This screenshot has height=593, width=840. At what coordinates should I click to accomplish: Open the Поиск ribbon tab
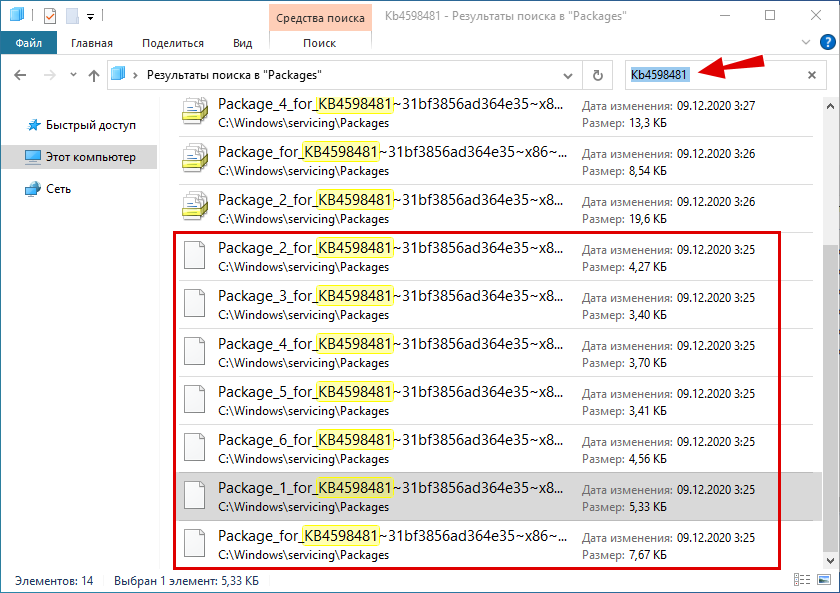[319, 43]
